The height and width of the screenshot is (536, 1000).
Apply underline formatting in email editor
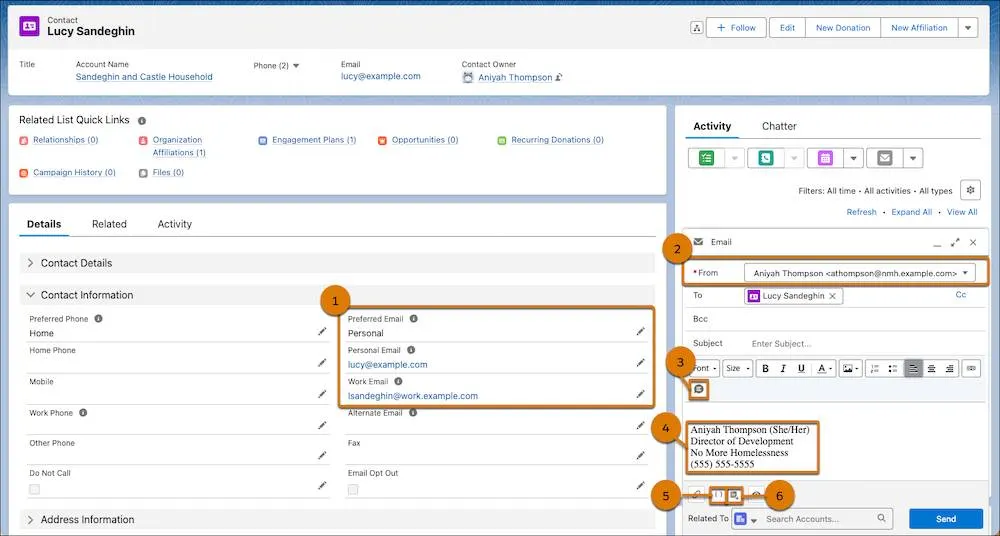click(801, 368)
